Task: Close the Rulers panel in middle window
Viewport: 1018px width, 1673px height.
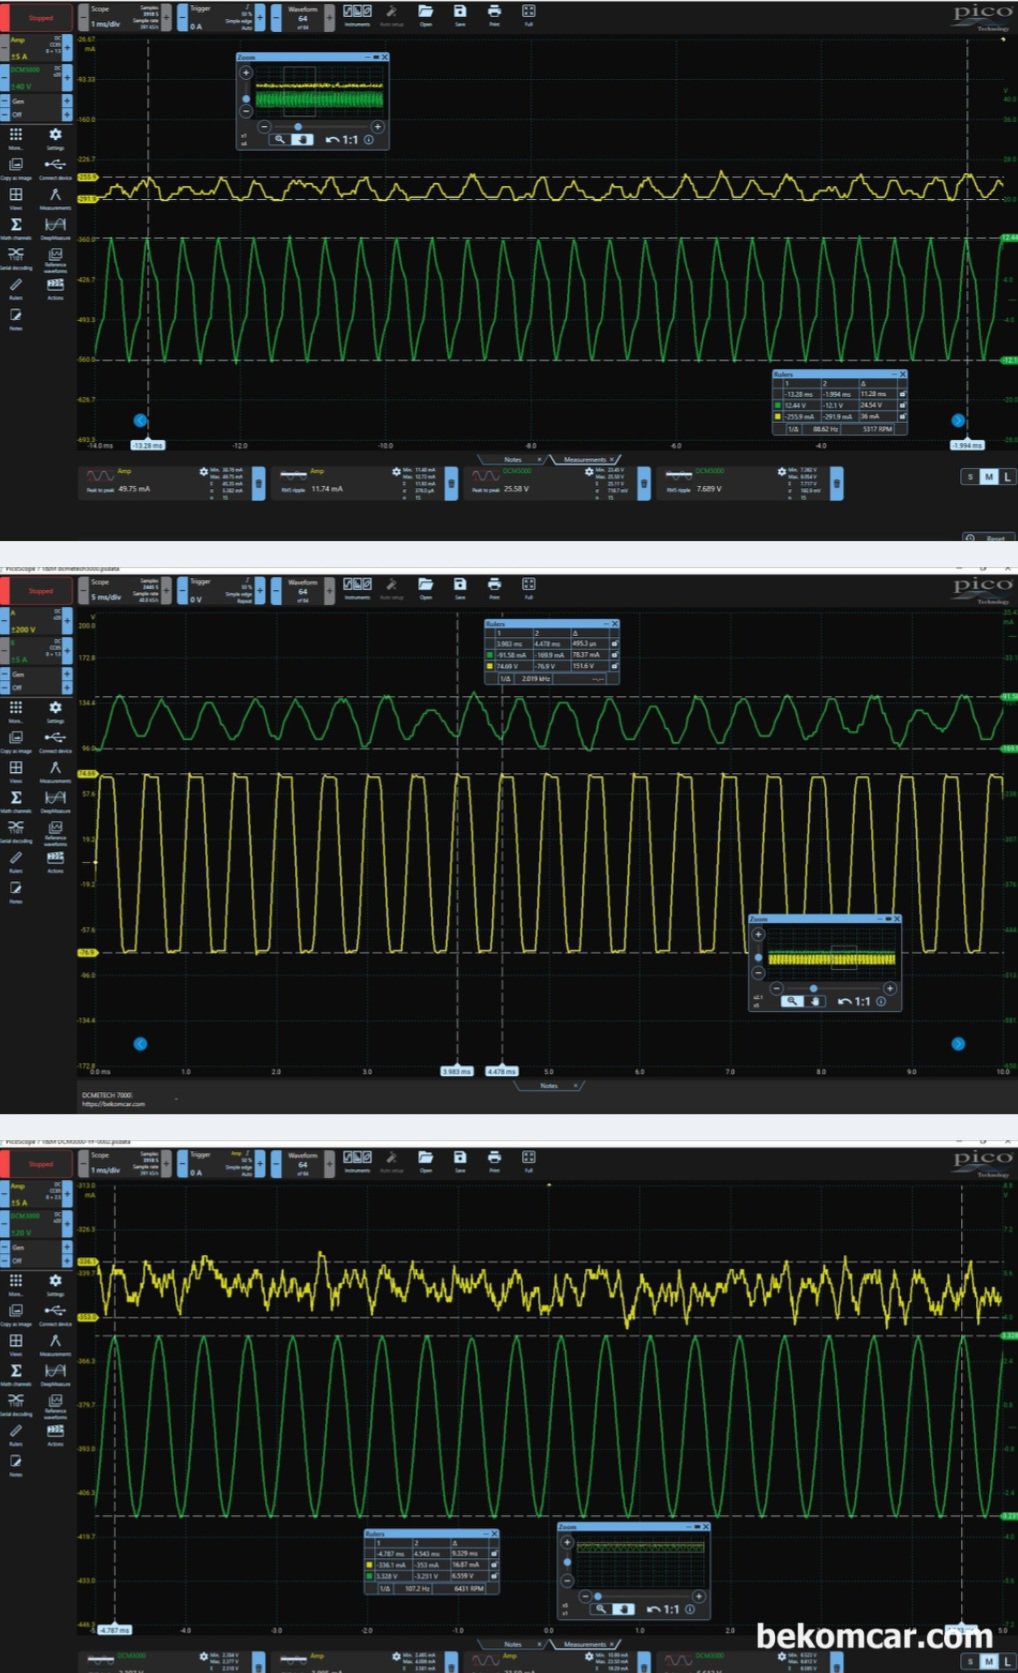Action: point(614,623)
